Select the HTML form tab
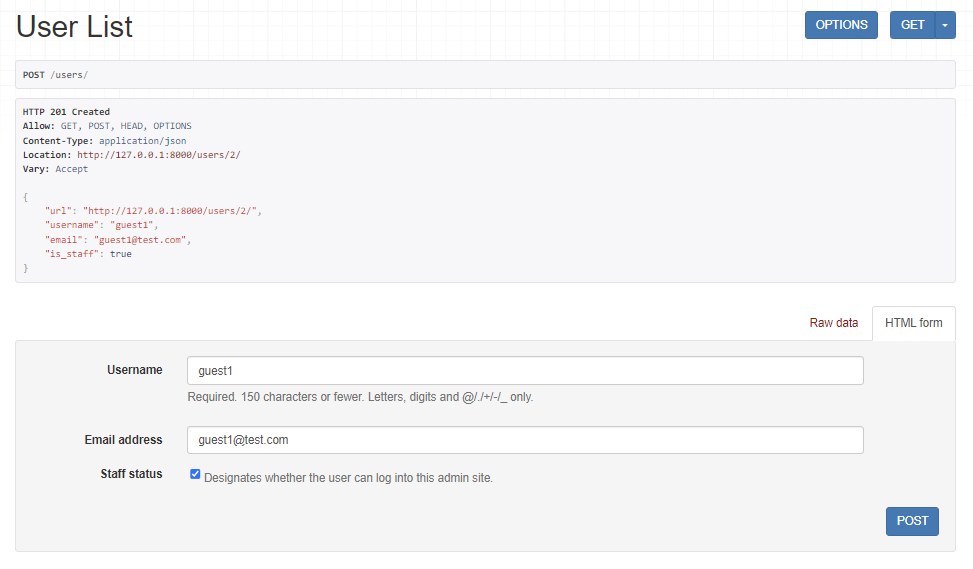 (913, 323)
